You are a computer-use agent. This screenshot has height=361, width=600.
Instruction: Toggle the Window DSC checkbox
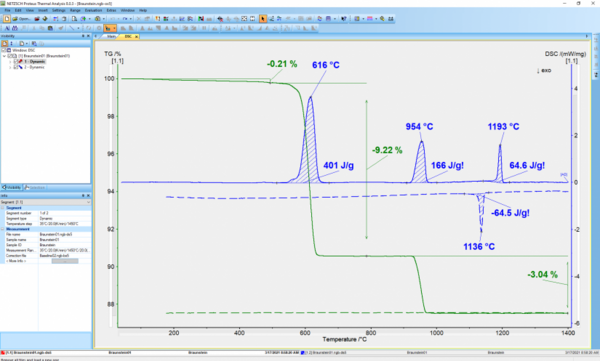pyautogui.click(x=4, y=50)
